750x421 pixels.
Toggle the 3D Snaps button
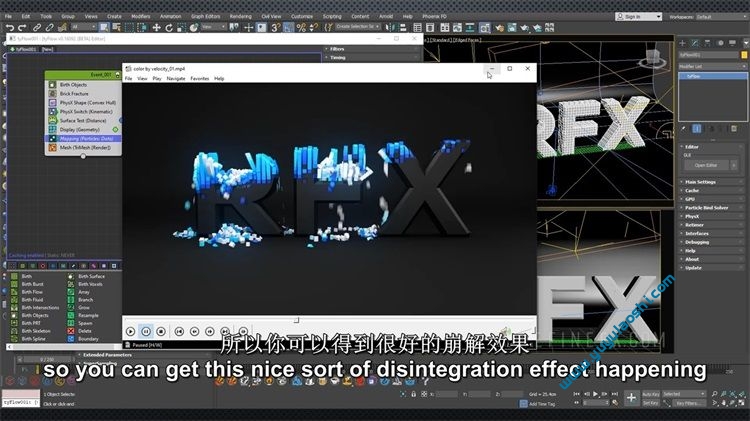[276, 28]
